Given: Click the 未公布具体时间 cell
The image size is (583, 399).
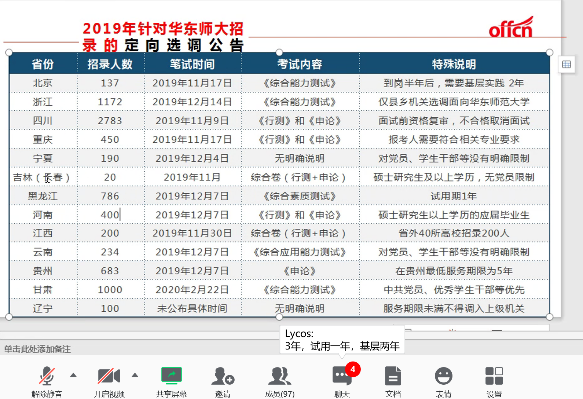Looking at the screenshot, I should (x=192, y=308).
